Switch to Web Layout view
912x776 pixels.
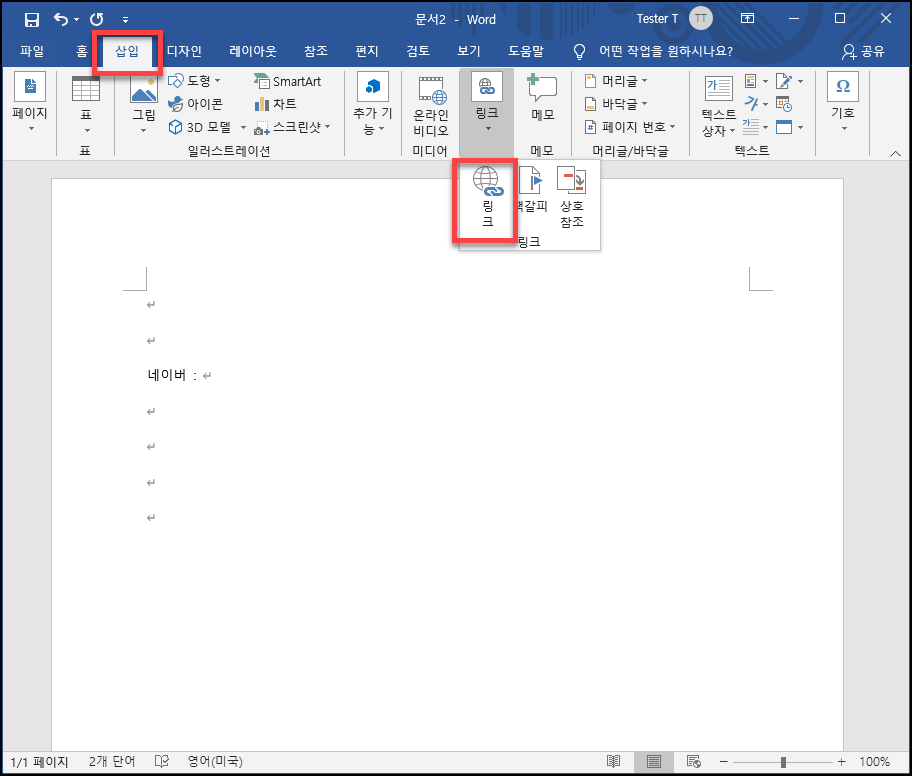693,761
